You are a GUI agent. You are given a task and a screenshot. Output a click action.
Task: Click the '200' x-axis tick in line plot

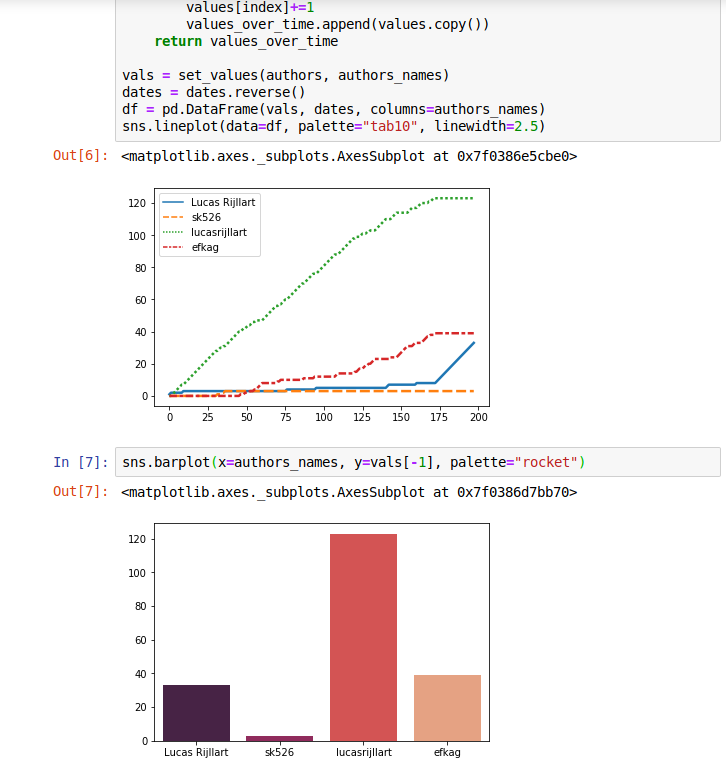[x=479, y=417]
